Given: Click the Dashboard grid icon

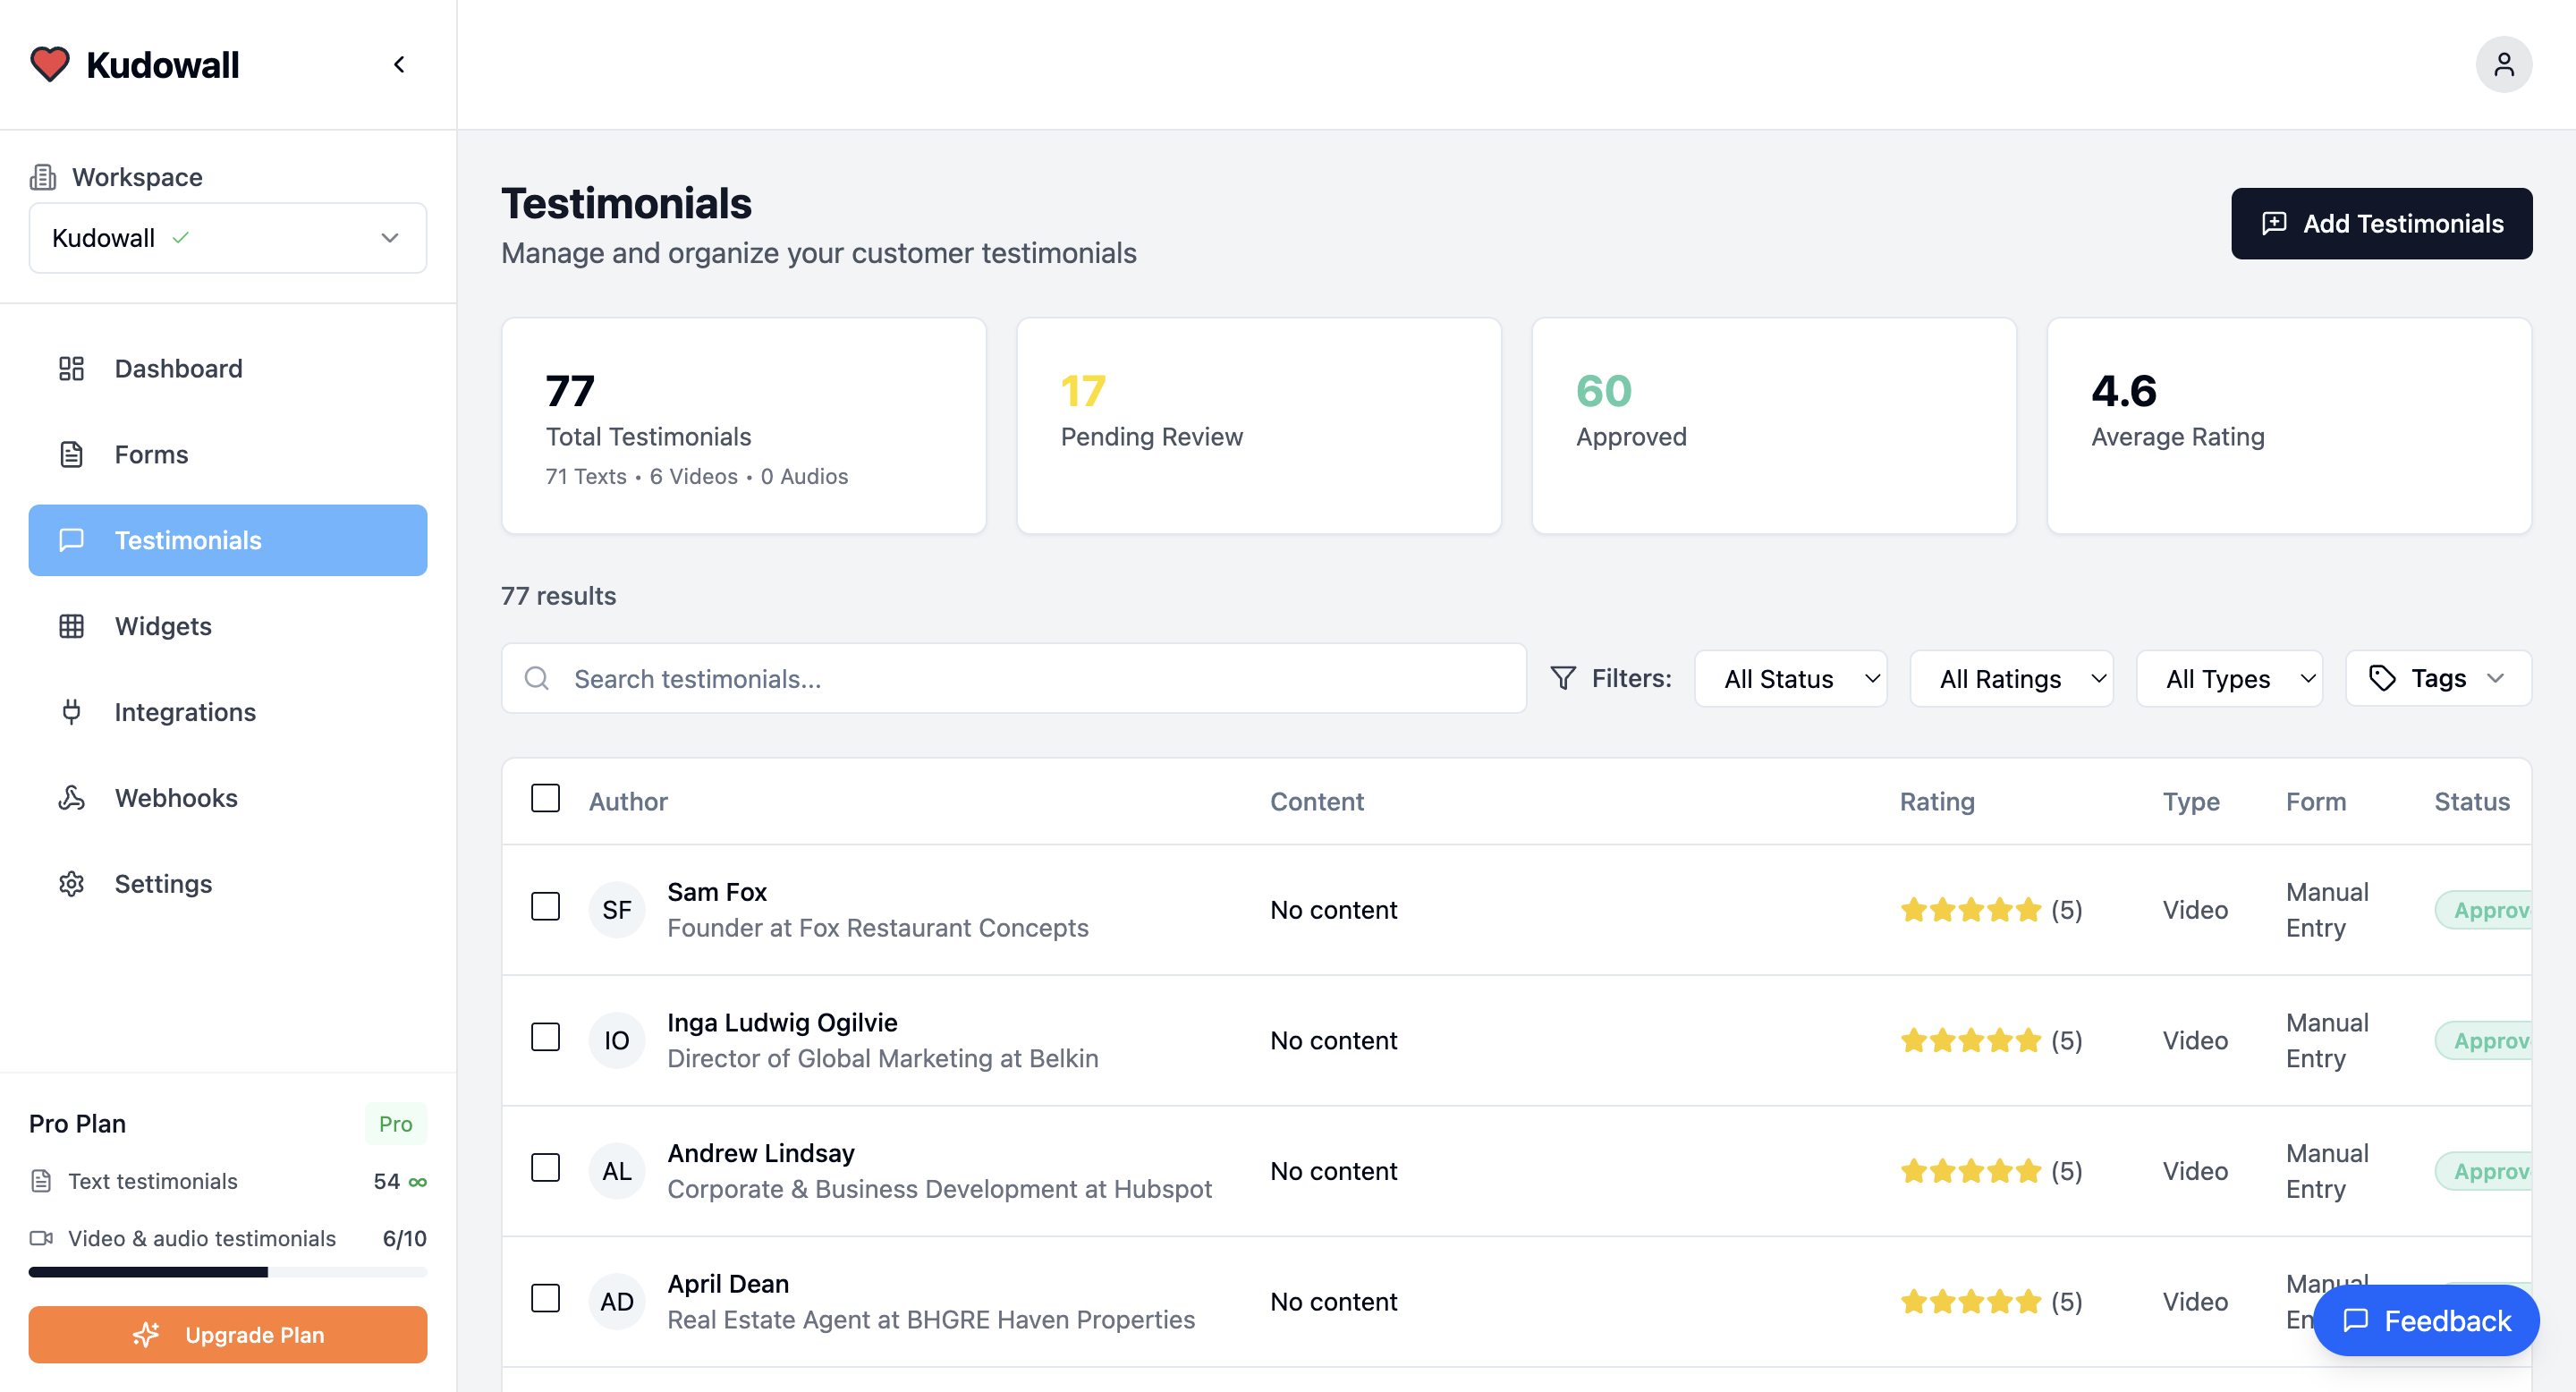Looking at the screenshot, I should [71, 369].
